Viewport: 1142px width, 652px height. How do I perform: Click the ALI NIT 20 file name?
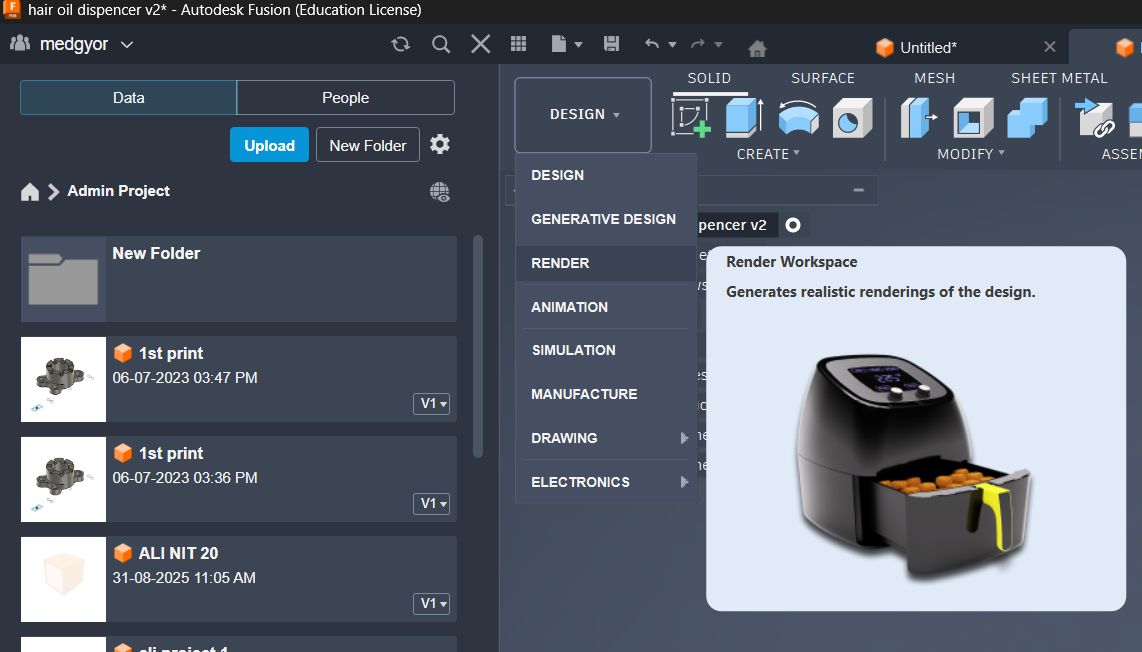pos(178,554)
